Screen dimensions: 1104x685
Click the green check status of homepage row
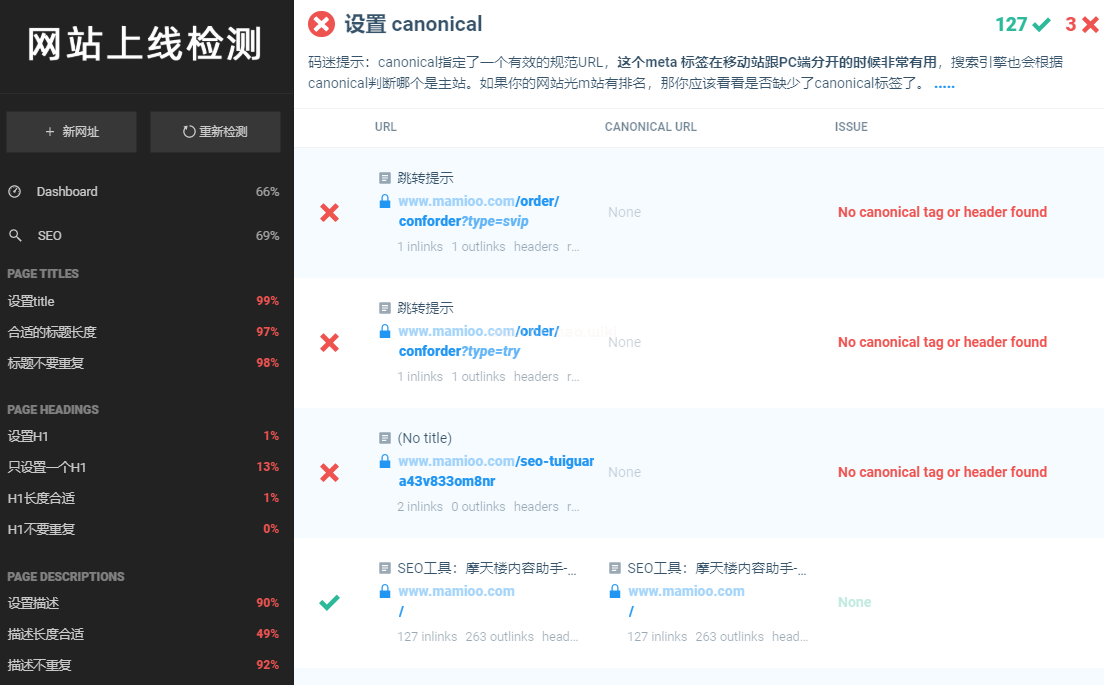329,602
